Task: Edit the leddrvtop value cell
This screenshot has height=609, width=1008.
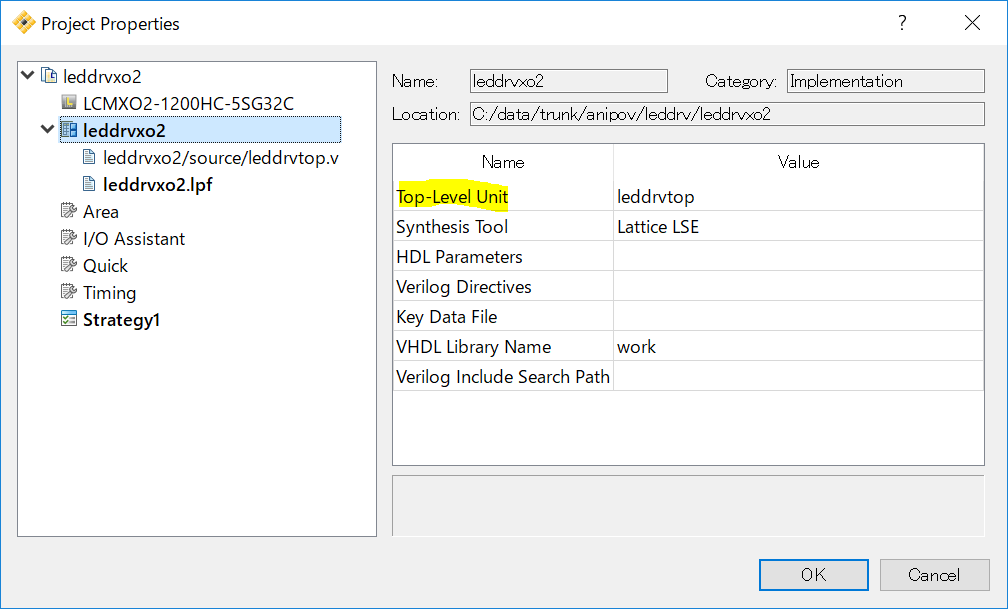Action: [x=798, y=196]
